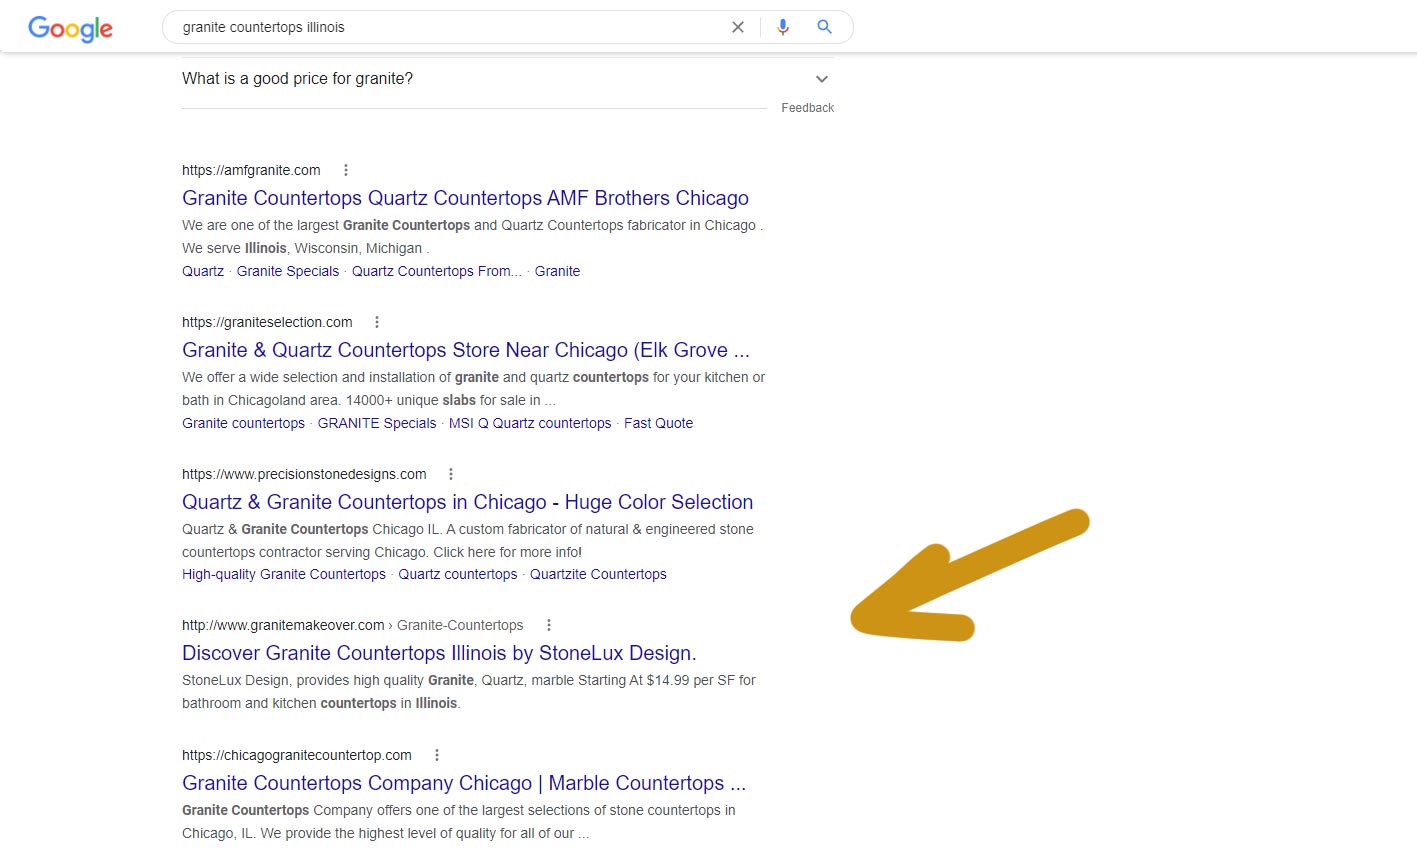This screenshot has height=857, width=1417.
Task: Click the 'http://www.granitemakeover.com' URL text
Action: pyautogui.click(x=283, y=625)
